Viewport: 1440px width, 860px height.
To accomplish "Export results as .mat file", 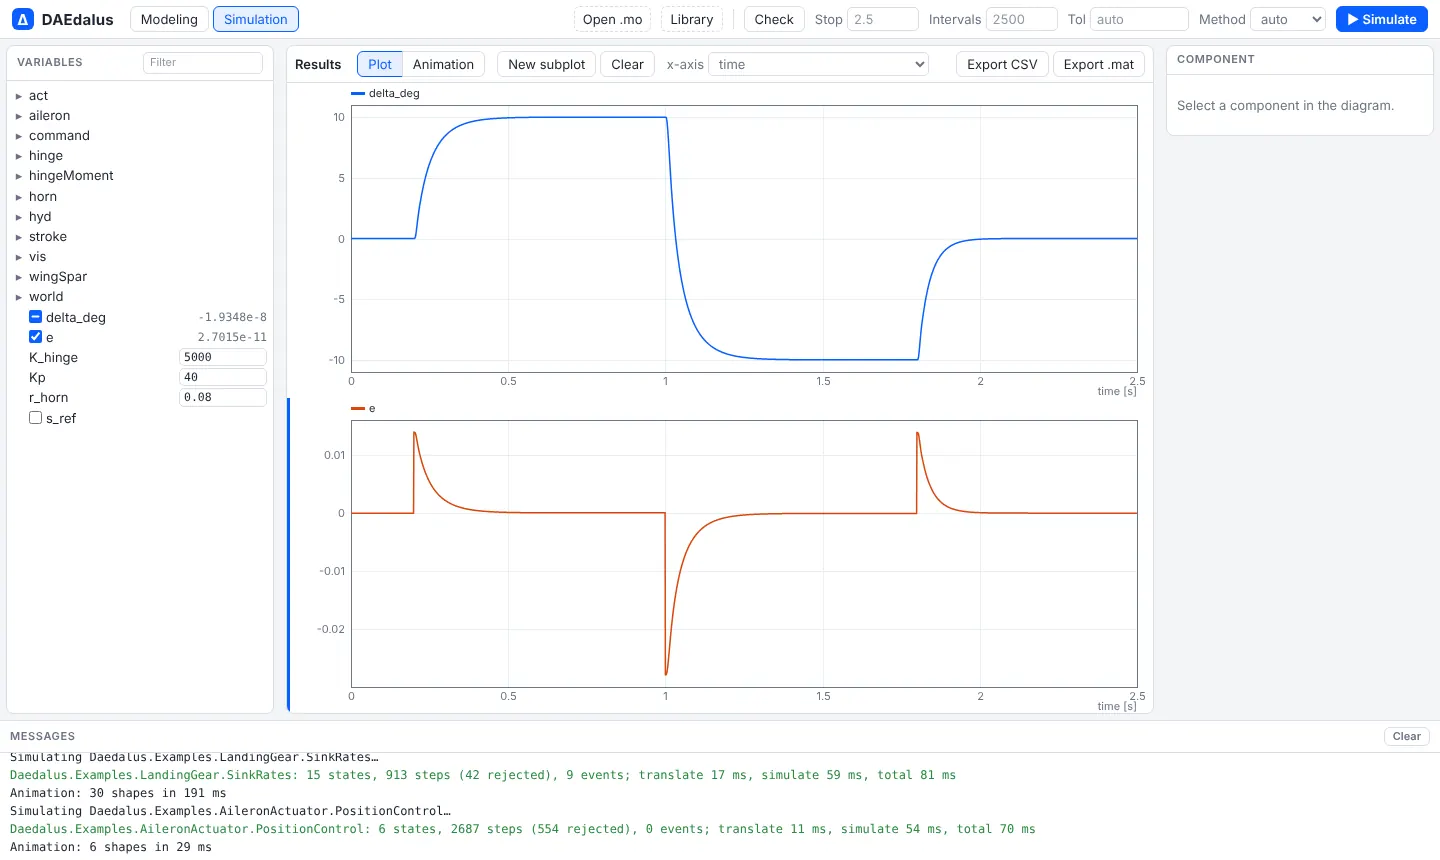I will 1099,64.
